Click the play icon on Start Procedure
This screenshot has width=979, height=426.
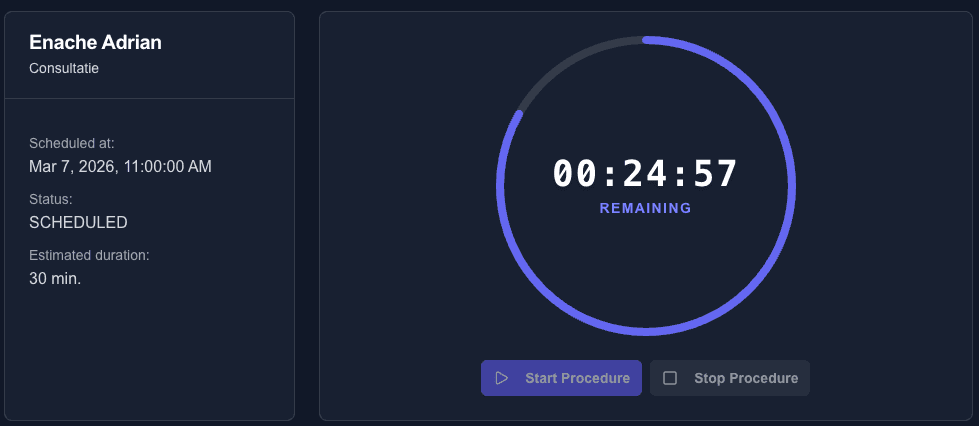(x=502, y=378)
